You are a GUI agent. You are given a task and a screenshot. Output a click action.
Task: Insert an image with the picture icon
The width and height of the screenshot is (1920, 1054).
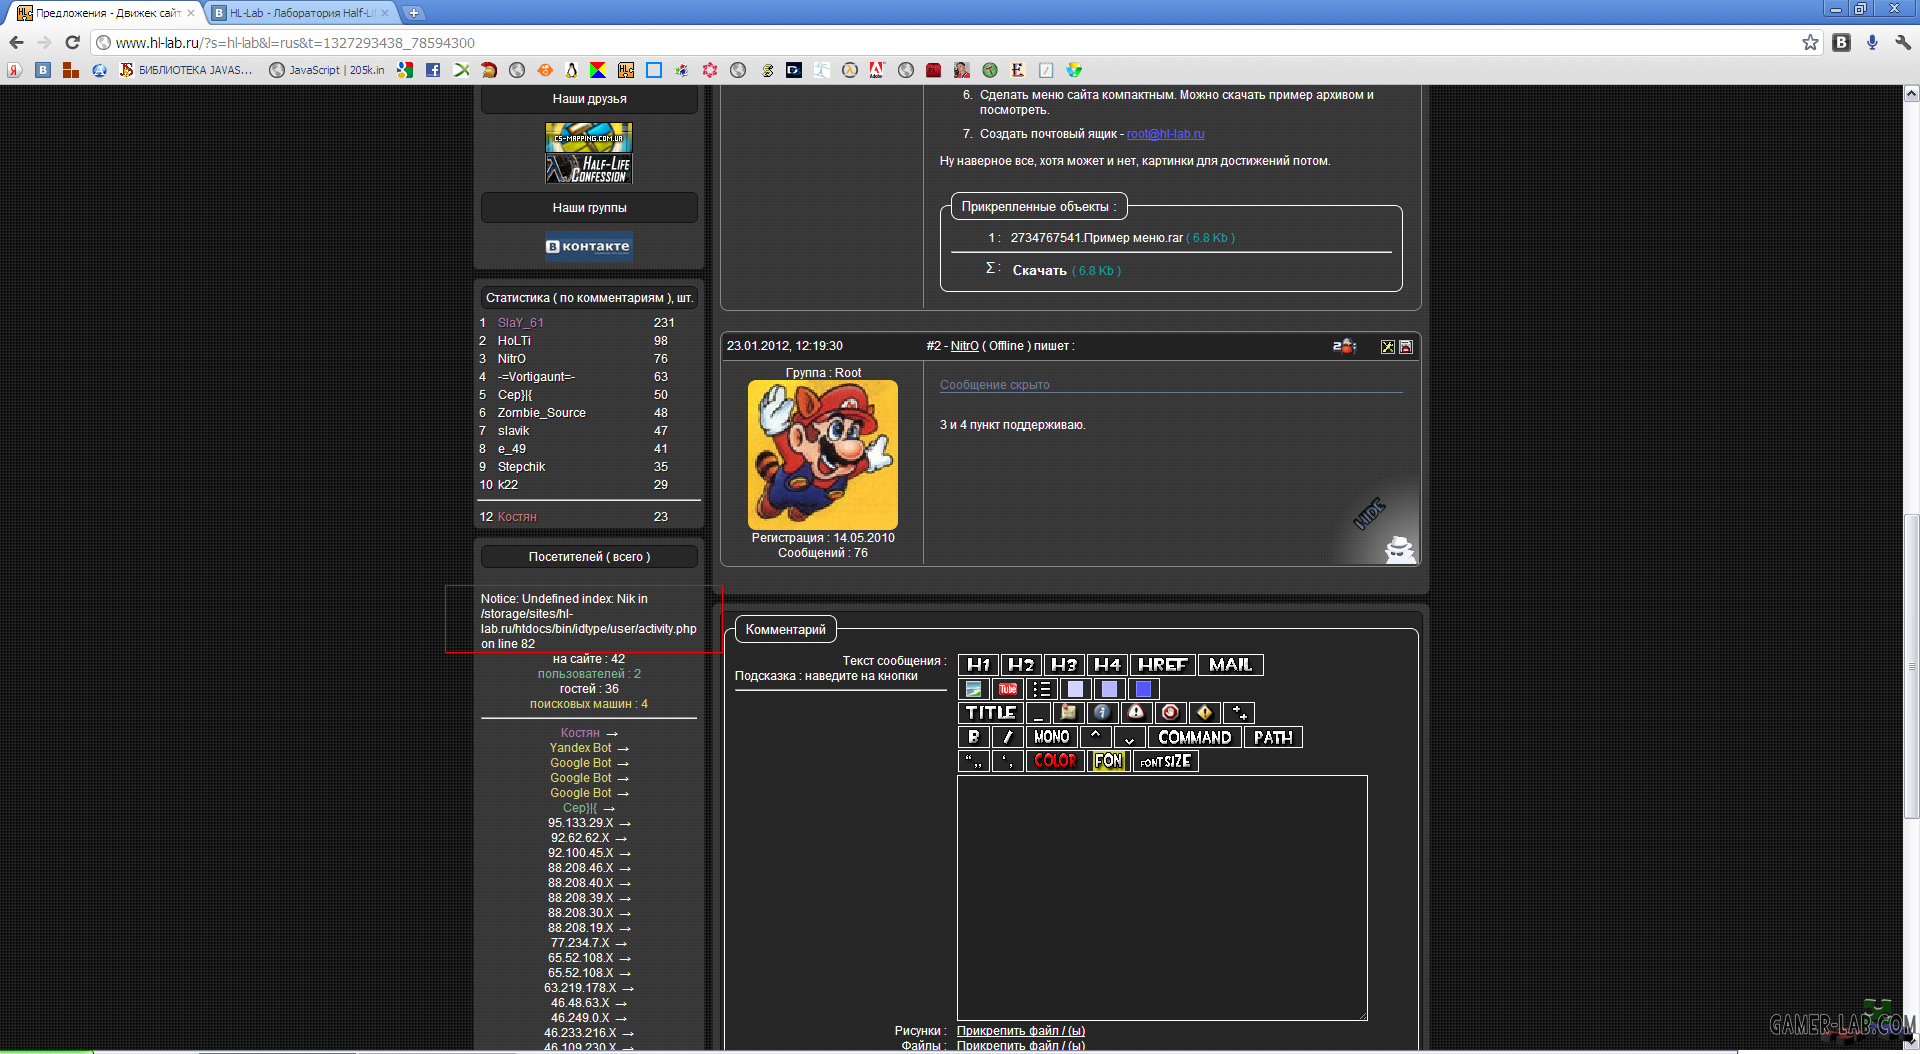[973, 689]
